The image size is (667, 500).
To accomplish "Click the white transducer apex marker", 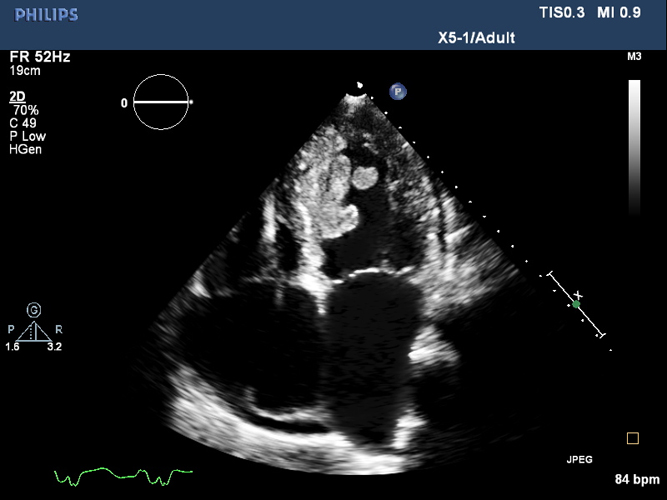I will (x=360, y=85).
